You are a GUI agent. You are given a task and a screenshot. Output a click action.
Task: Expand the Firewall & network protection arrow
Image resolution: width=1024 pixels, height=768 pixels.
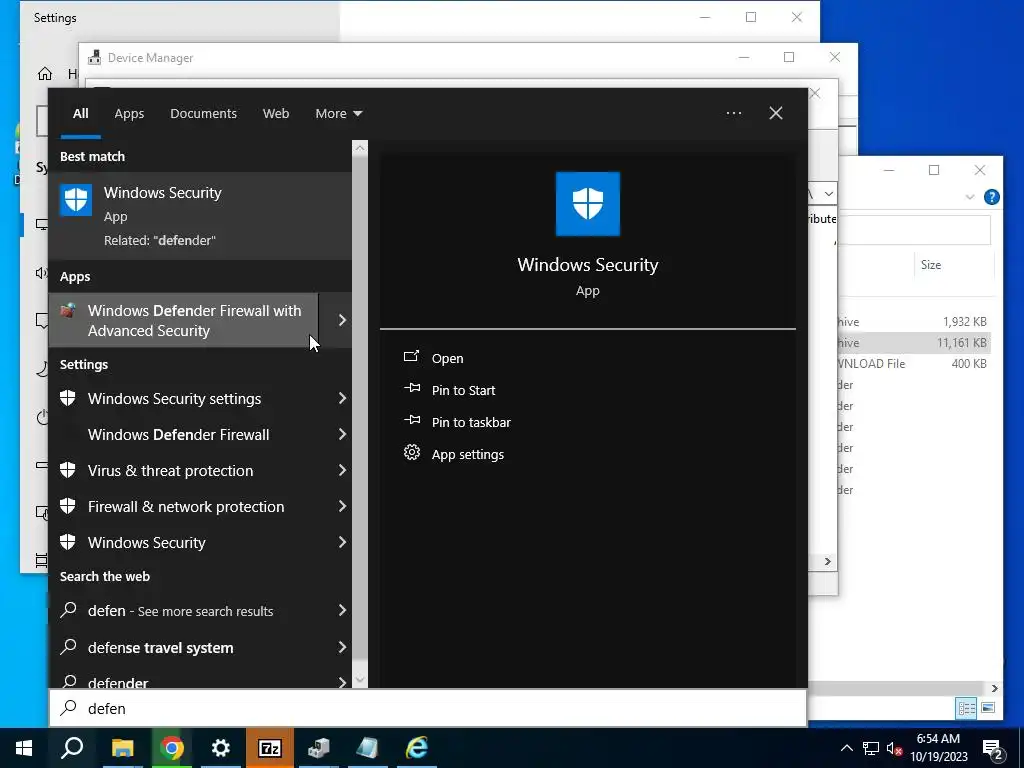tap(342, 506)
